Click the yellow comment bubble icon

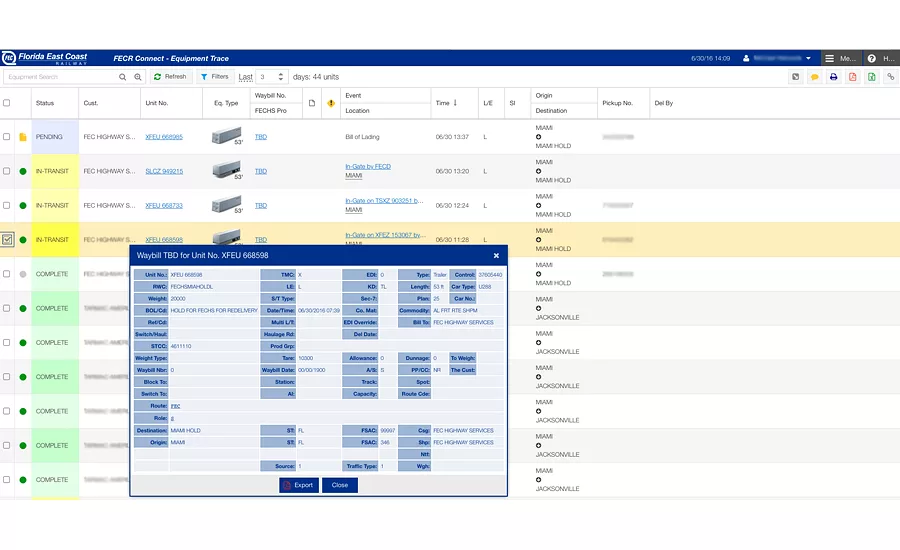[x=814, y=77]
